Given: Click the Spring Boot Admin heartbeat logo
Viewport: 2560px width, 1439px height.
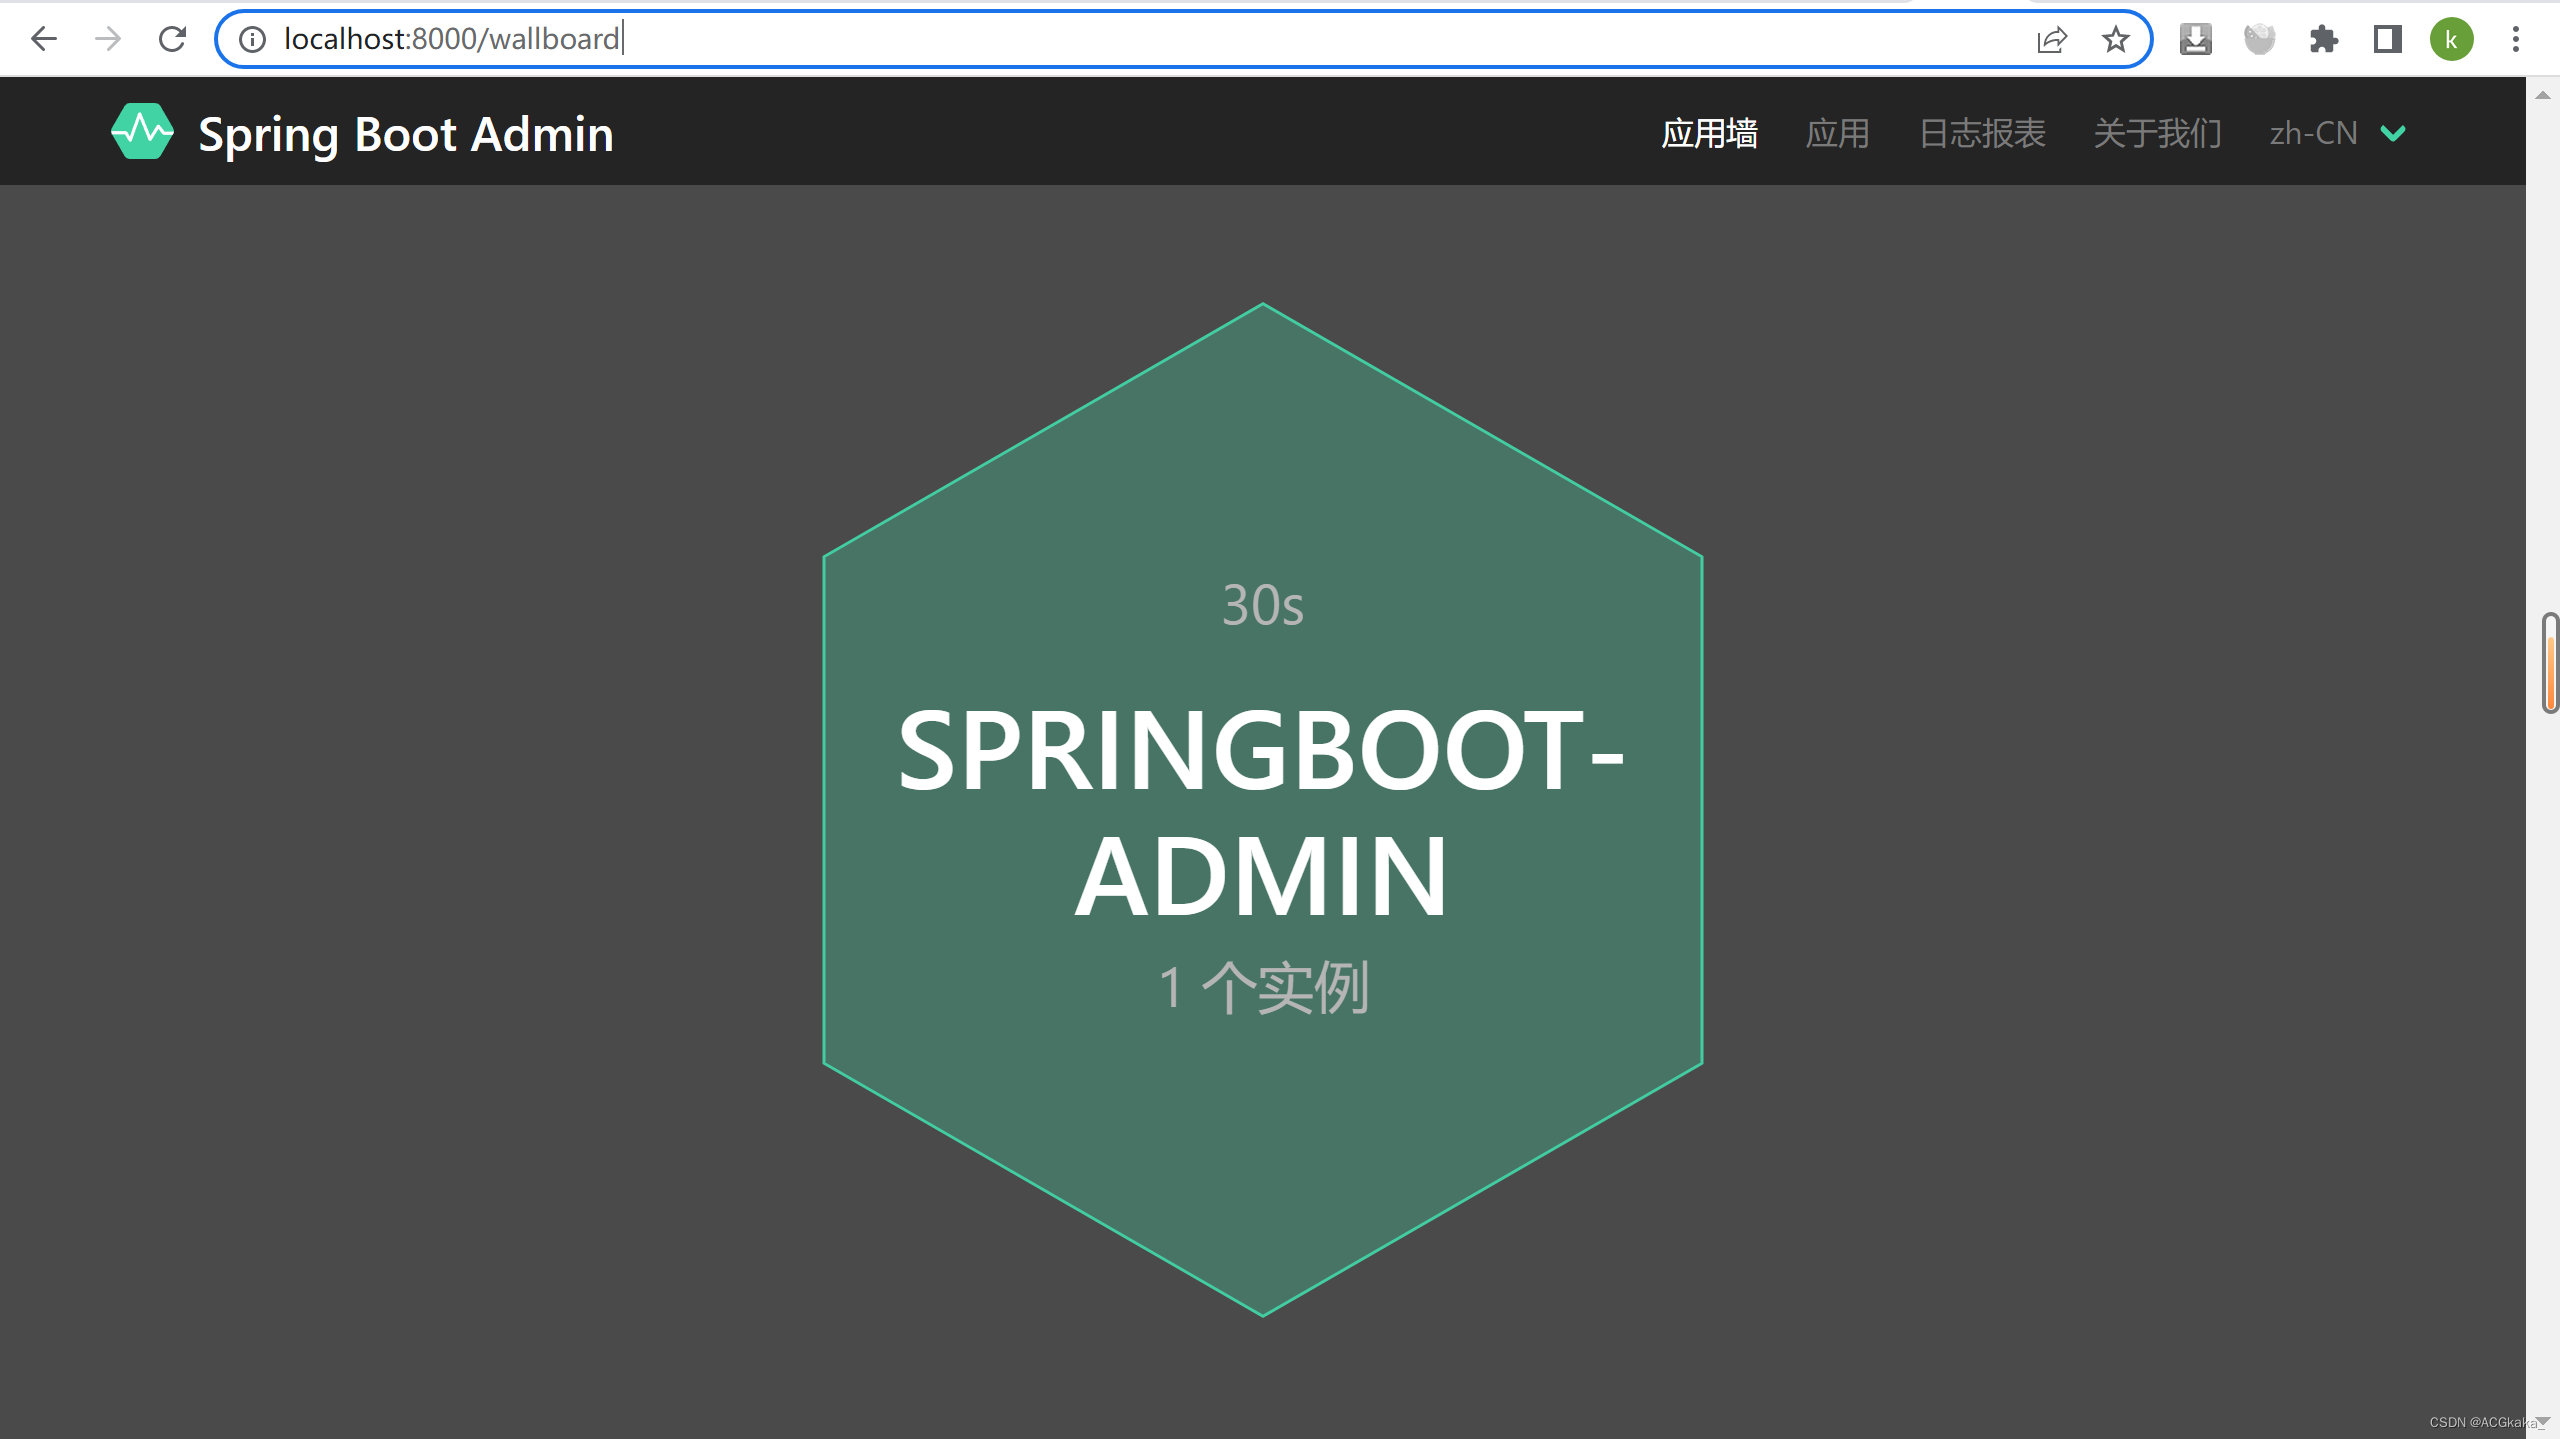Looking at the screenshot, I should tap(142, 131).
